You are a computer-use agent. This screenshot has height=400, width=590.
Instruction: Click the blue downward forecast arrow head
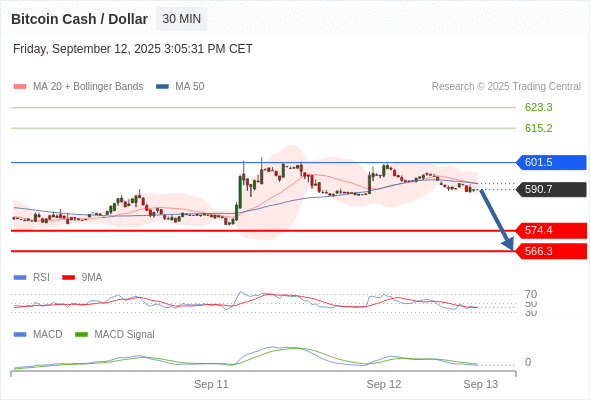click(x=508, y=244)
